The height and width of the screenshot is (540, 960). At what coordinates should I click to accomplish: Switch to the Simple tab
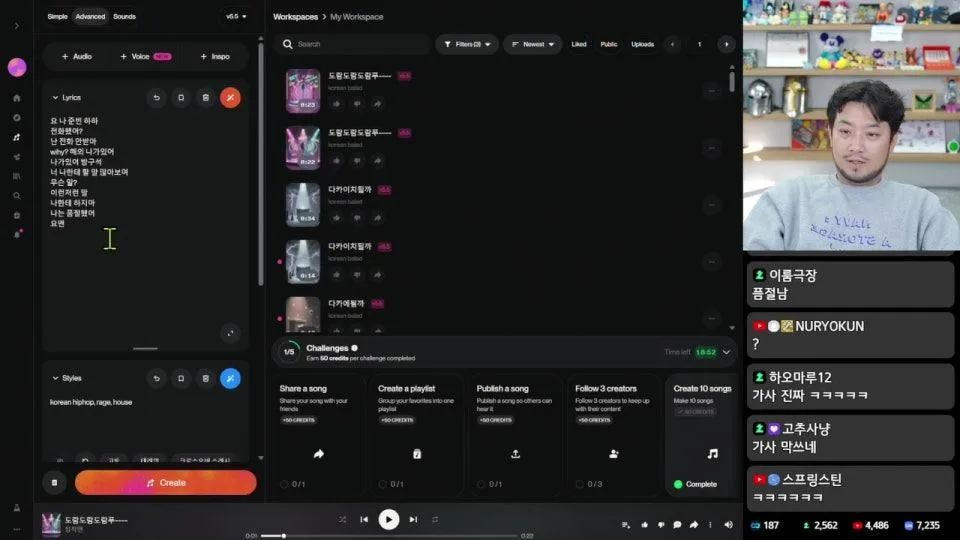(x=57, y=16)
